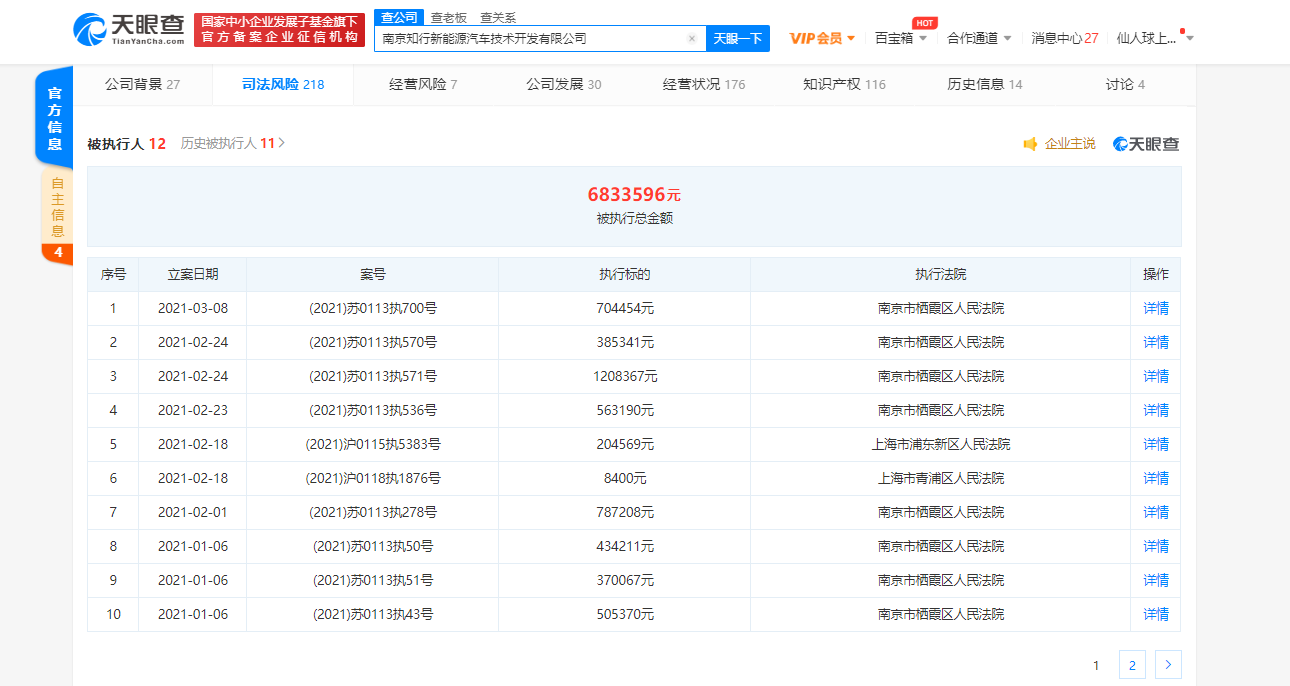Click total amount 6833596元

pyautogui.click(x=634, y=195)
